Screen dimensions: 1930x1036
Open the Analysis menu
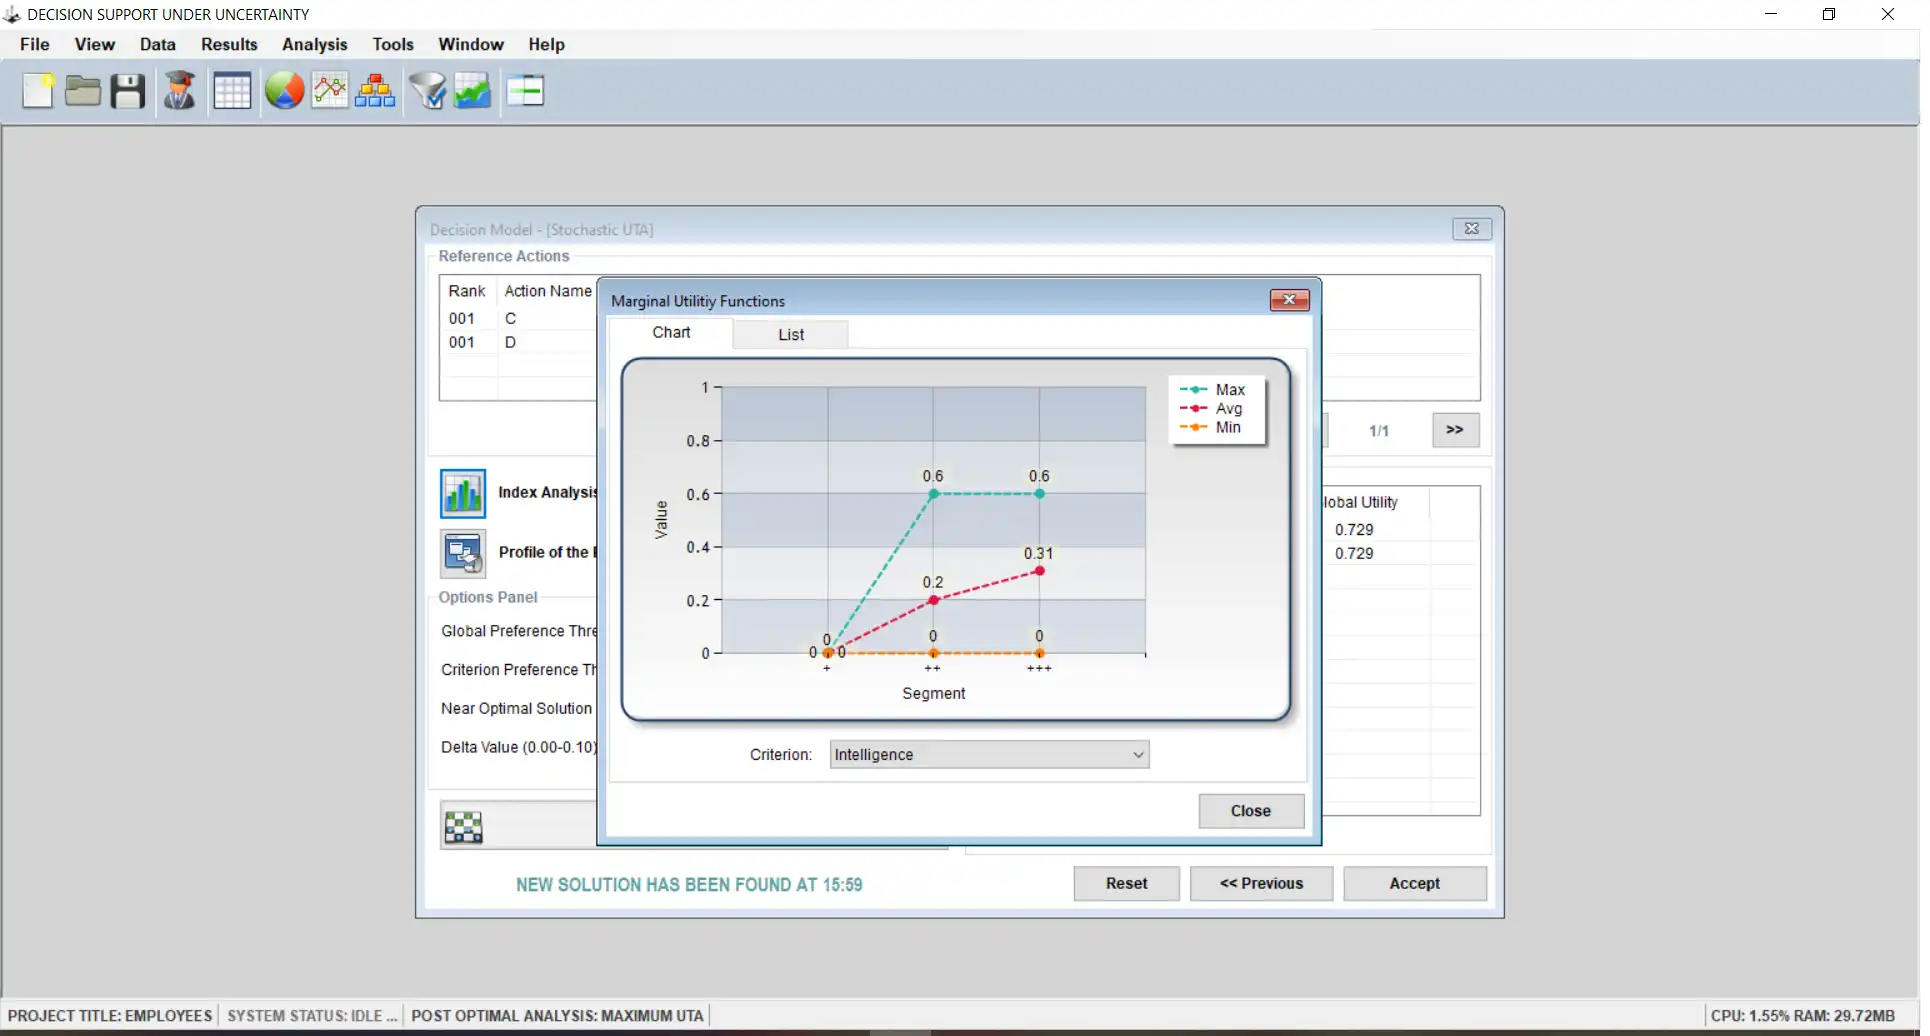[315, 44]
